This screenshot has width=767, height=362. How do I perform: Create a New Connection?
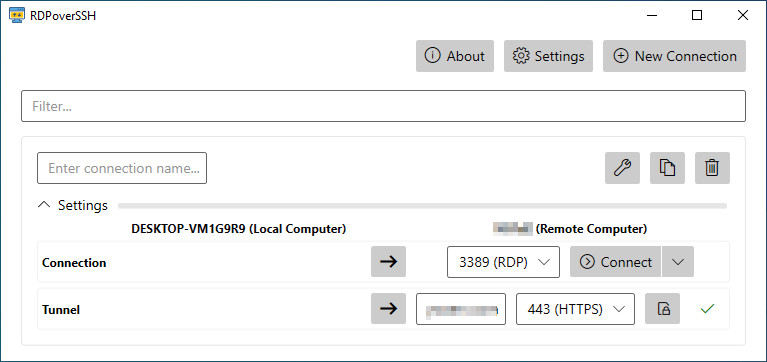click(x=674, y=56)
